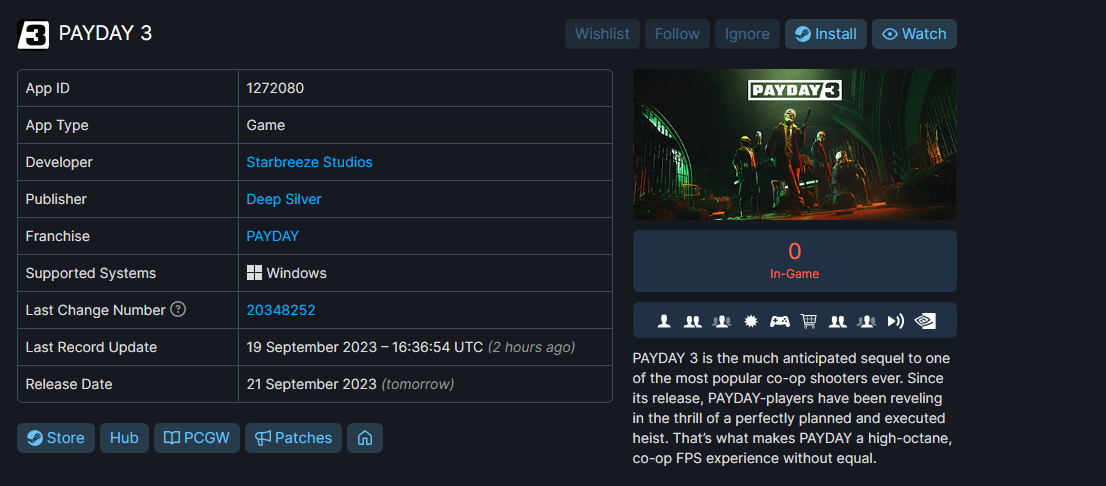Screen dimensions: 1106x486
Task: Click the PAYDAY 3 header artwork image
Action: (795, 145)
